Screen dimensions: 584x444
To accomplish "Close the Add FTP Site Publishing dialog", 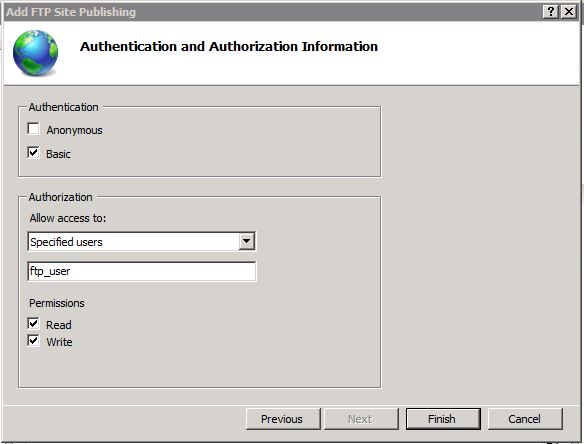I will point(569,12).
